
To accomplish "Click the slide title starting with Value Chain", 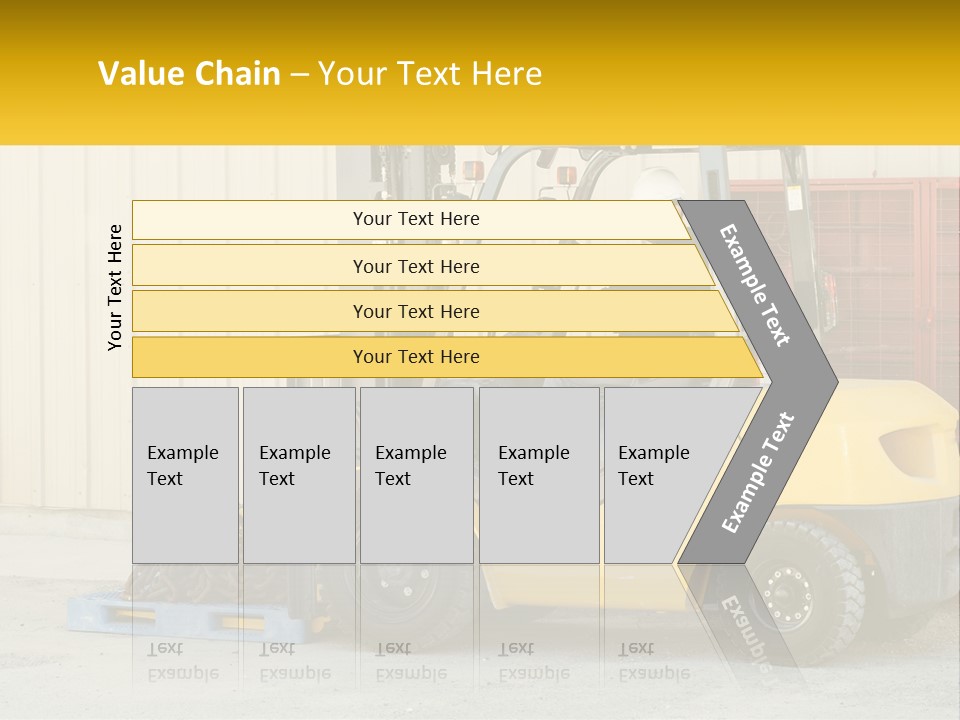I will (x=320, y=74).
